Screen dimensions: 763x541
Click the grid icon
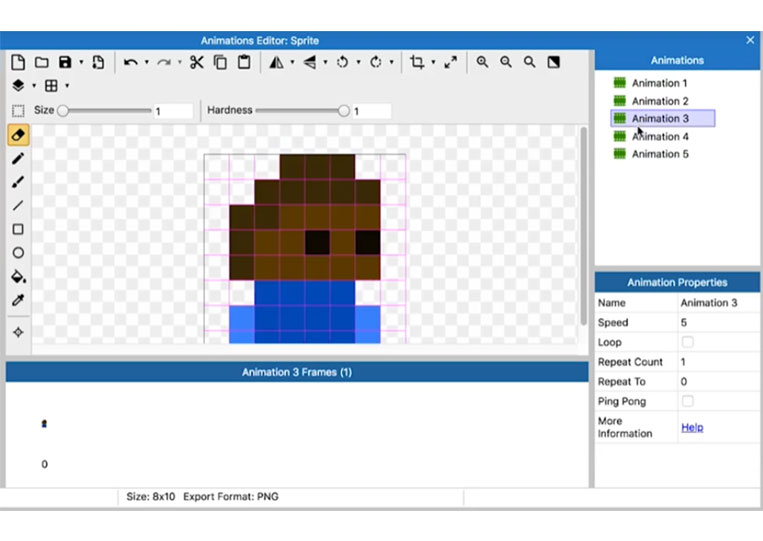tap(51, 86)
